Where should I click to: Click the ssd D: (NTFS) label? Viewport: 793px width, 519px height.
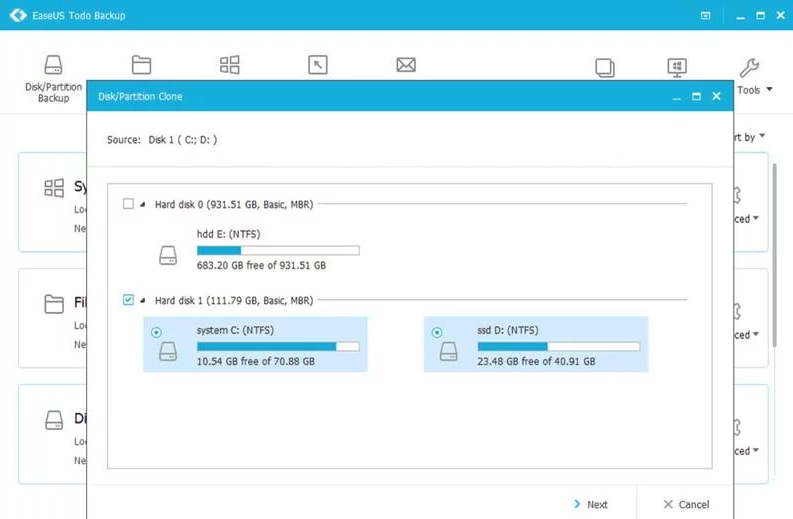(508, 330)
